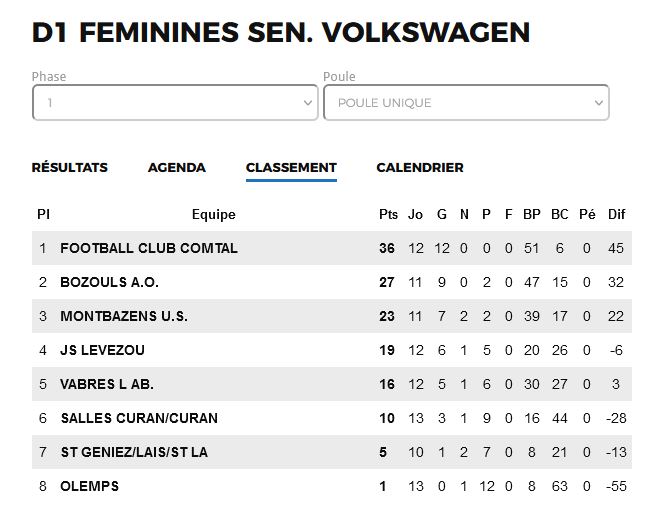
Task: Open the OLEMPS team link
Action: [89, 486]
